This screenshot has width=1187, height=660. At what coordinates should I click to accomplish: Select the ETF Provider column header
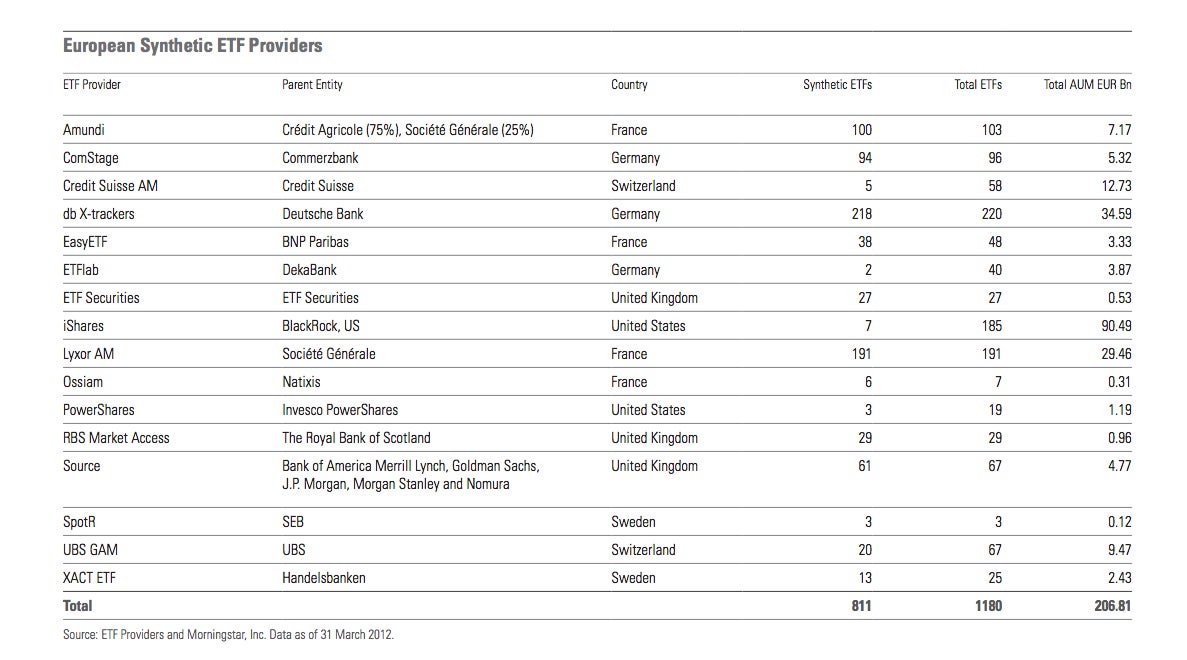tap(92, 85)
